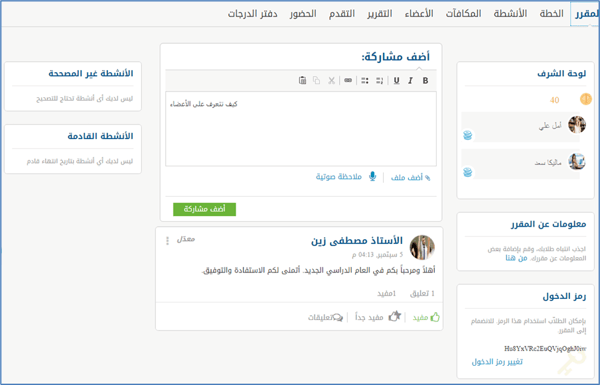Image resolution: width=600 pixels, height=385 pixels.
Task: Click the ملاحظة صوتية link
Action: coord(339,177)
